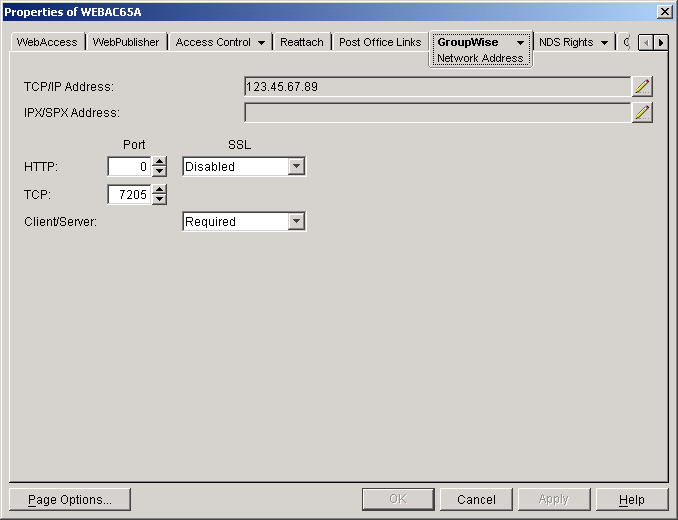Click the HTTP port number field

click(x=129, y=166)
